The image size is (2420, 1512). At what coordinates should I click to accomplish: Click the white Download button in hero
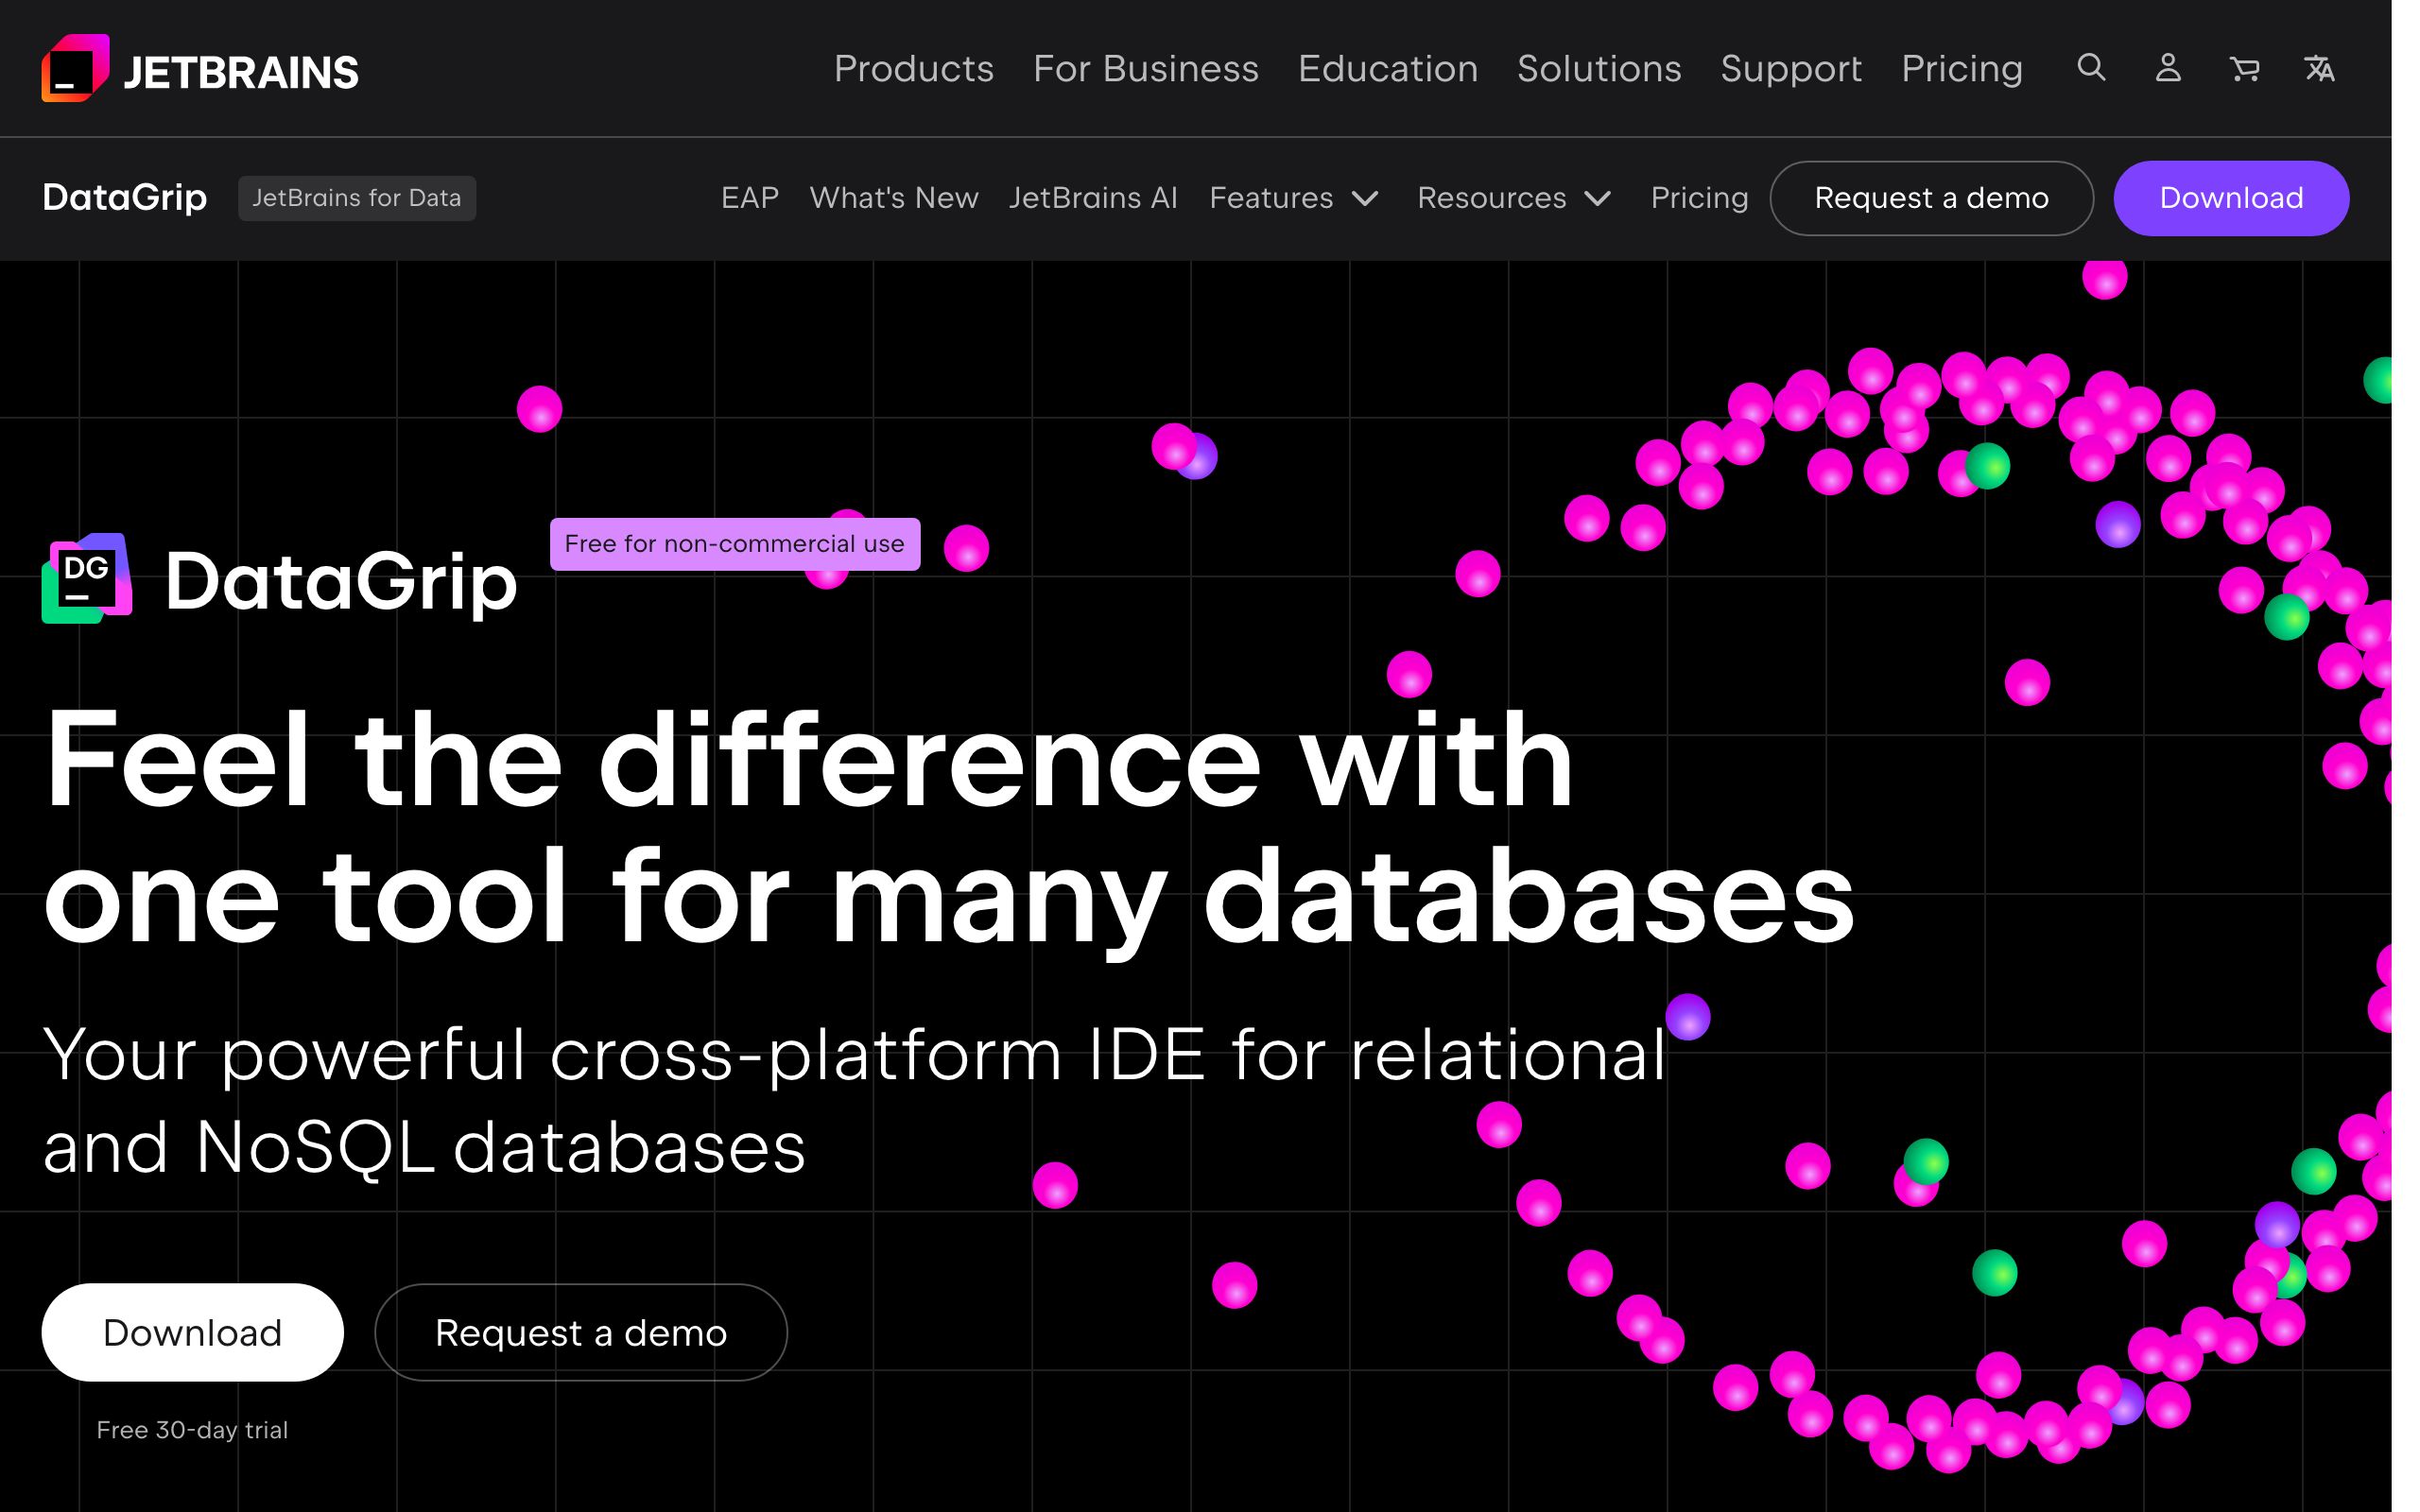coord(193,1332)
